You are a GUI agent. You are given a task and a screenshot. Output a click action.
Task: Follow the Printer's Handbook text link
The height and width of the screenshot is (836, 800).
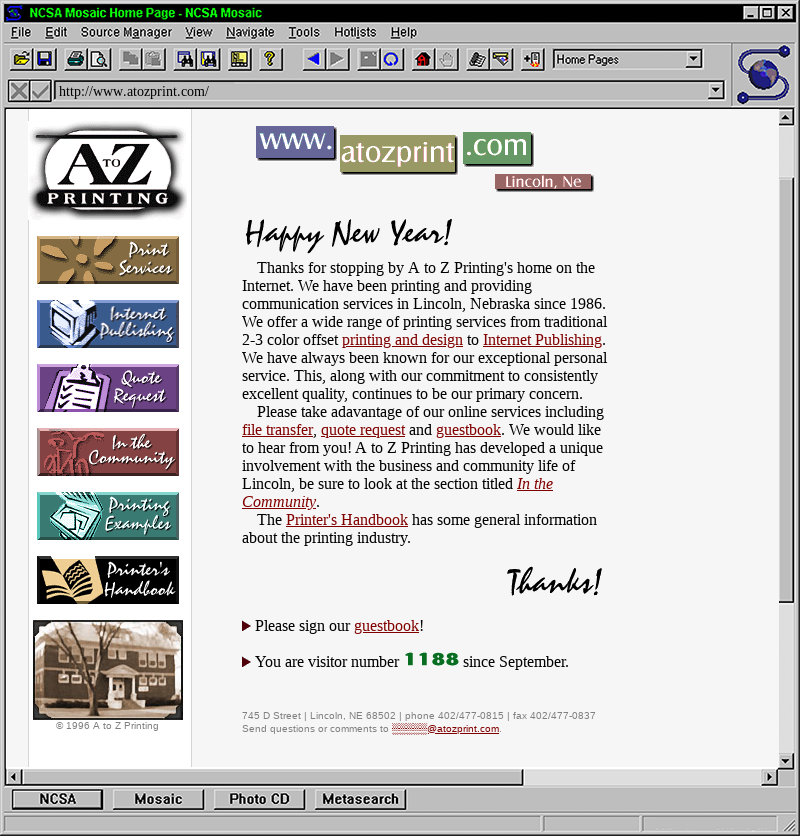[346, 520]
